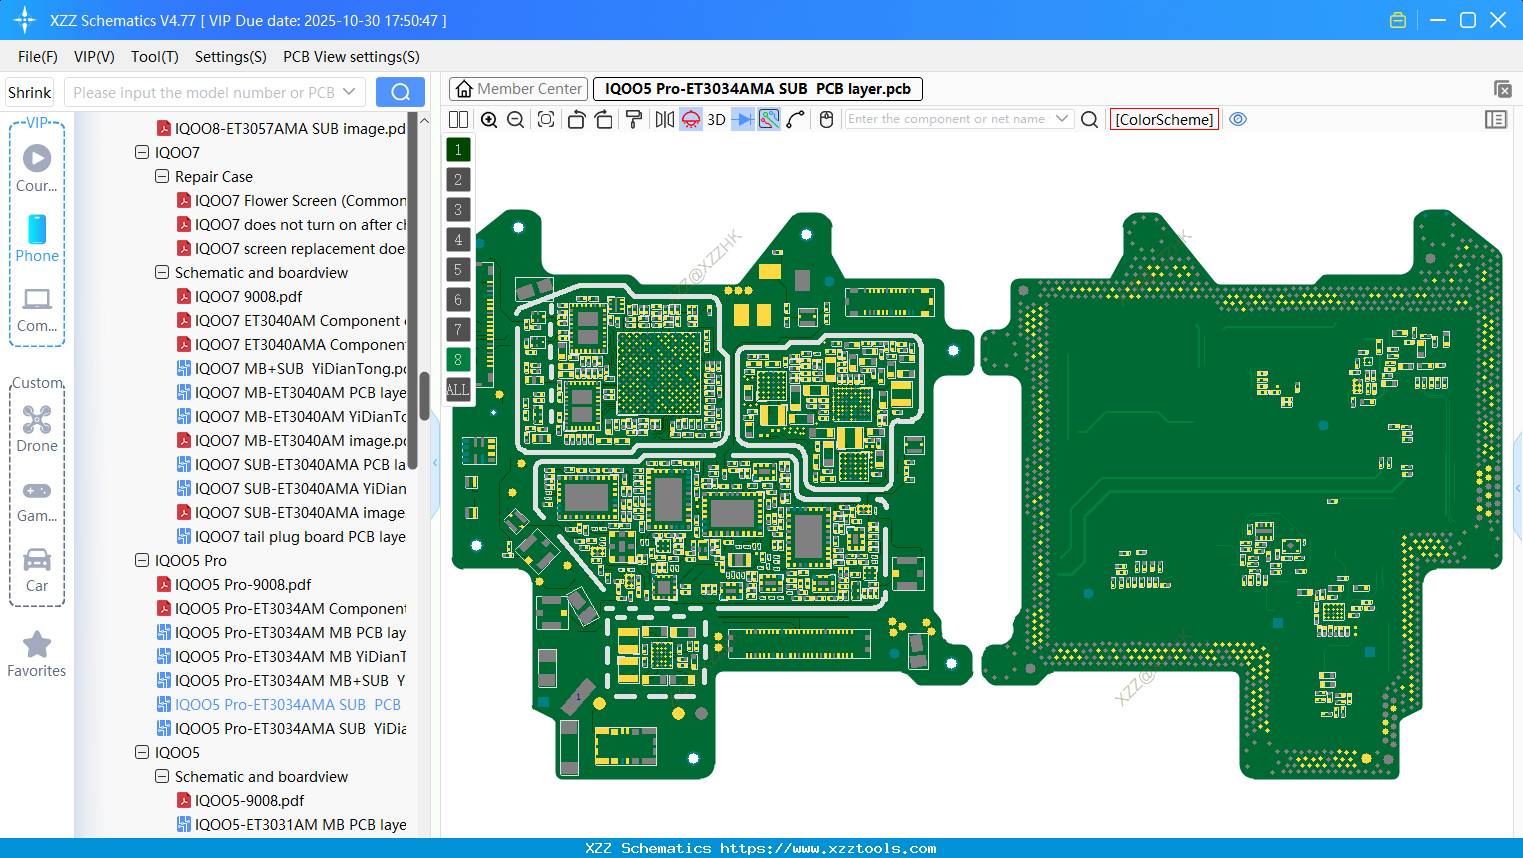
Task: Select the Zoom In magnifier tool
Action: point(490,119)
